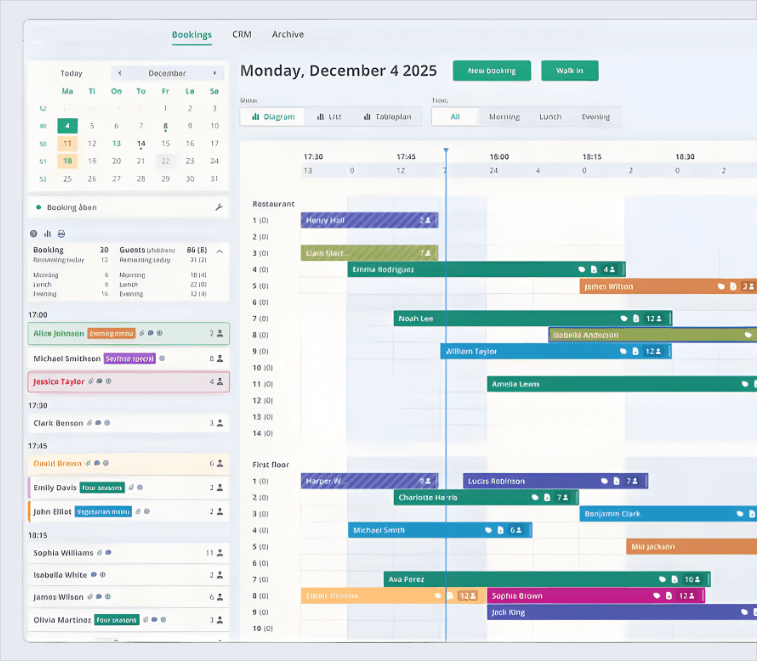Click the note icon on Emma Rodriguez's booking bar
The width and height of the screenshot is (757, 661).
593,269
